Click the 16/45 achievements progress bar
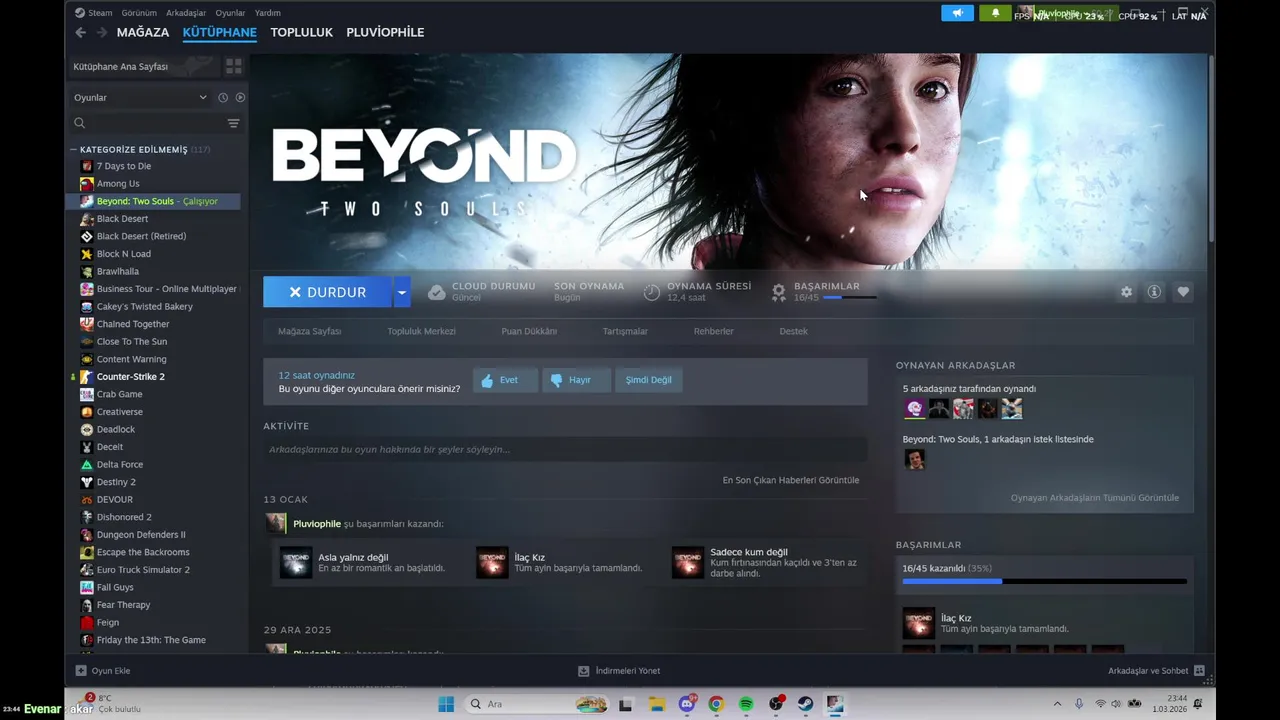Viewport: 1280px width, 720px height. tap(1045, 581)
